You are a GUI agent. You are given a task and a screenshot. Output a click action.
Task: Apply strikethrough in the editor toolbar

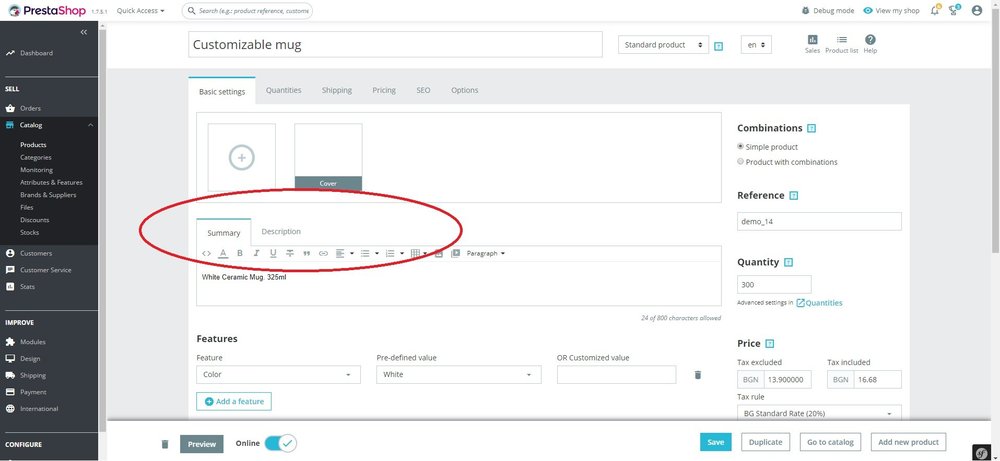click(290, 253)
